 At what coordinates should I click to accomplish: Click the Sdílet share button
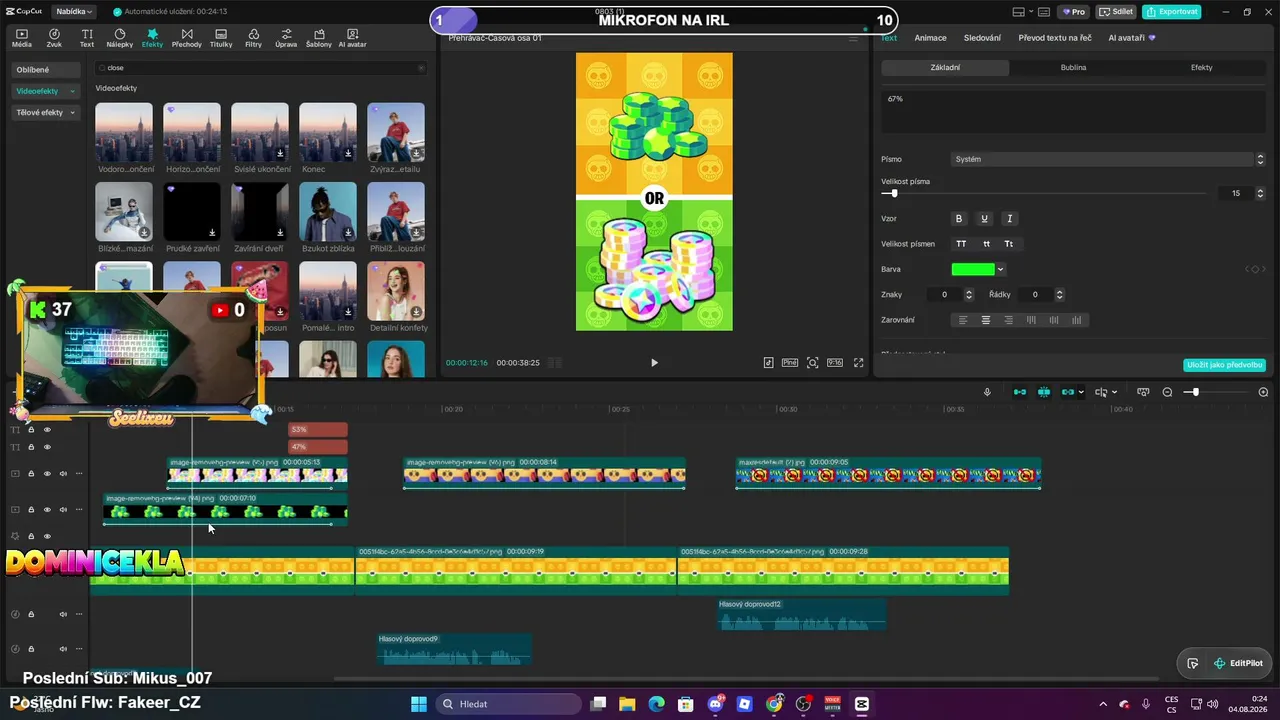1116,12
